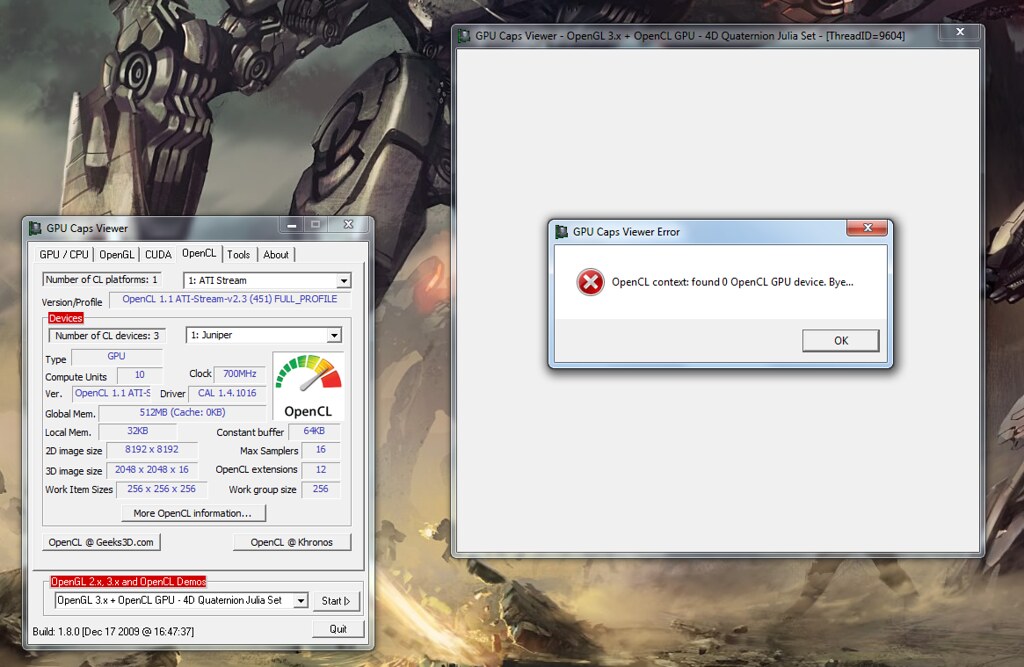Screen dimensions: 1024x667
Task: Click the red error icon in dialog
Action: [x=590, y=282]
